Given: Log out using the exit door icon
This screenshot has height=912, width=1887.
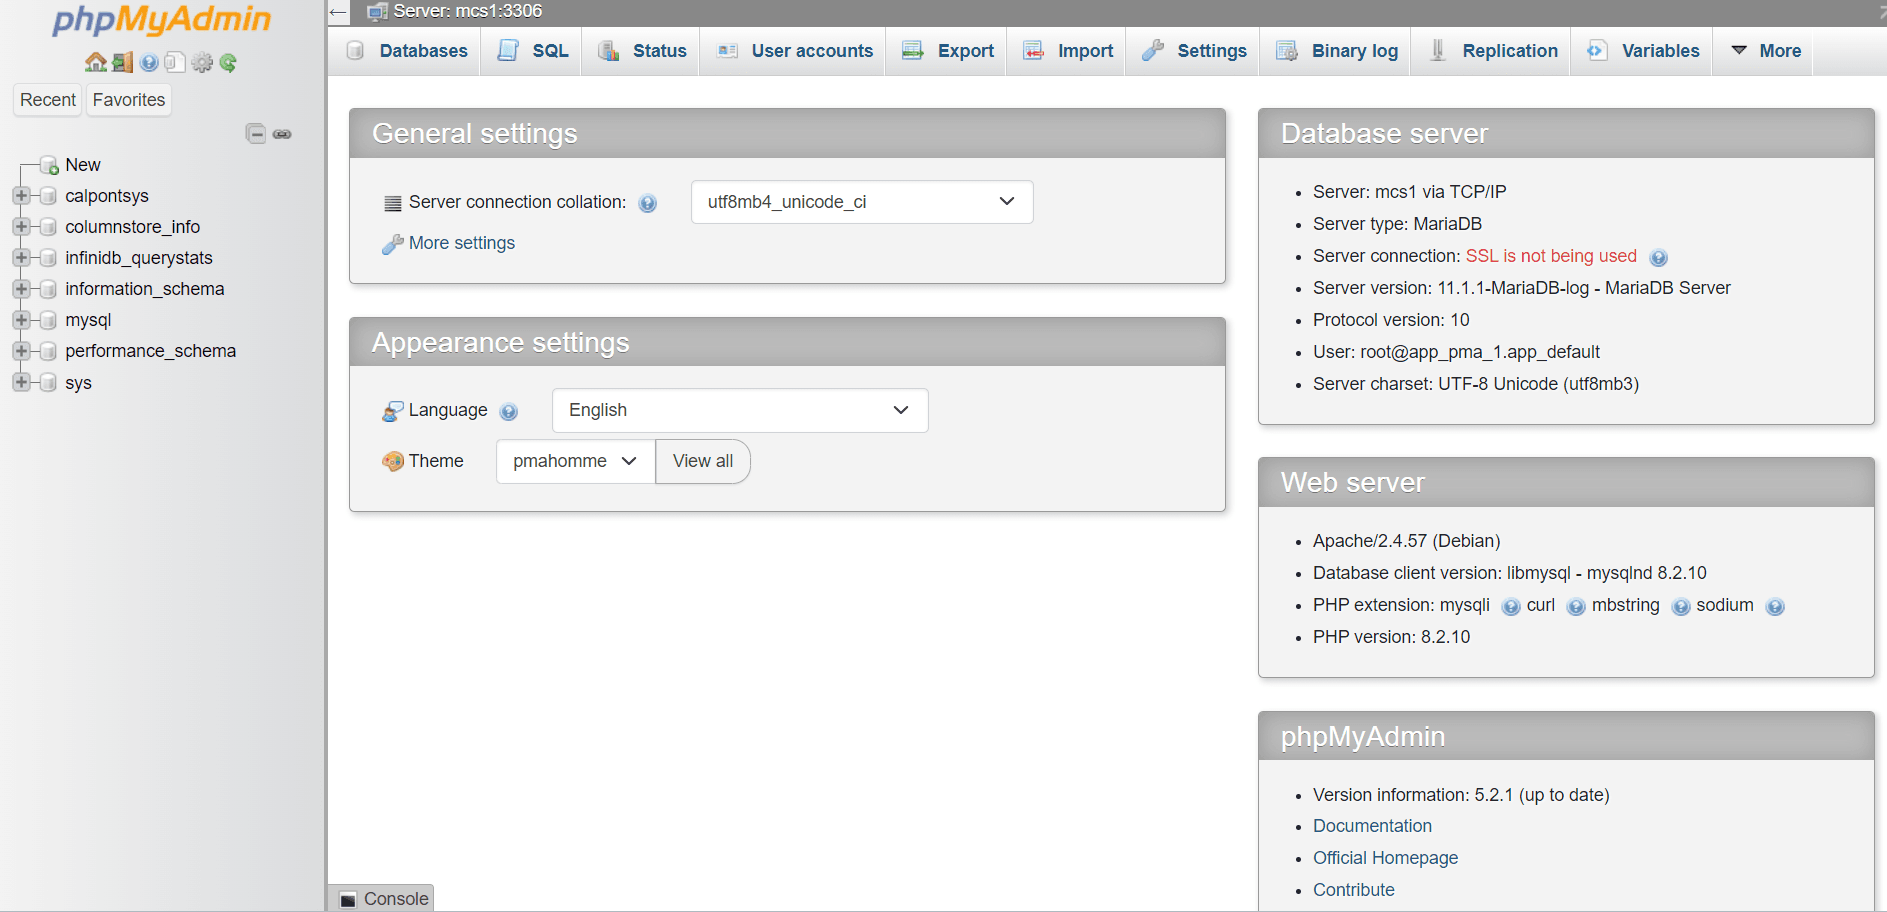Looking at the screenshot, I should pyautogui.click(x=122, y=62).
